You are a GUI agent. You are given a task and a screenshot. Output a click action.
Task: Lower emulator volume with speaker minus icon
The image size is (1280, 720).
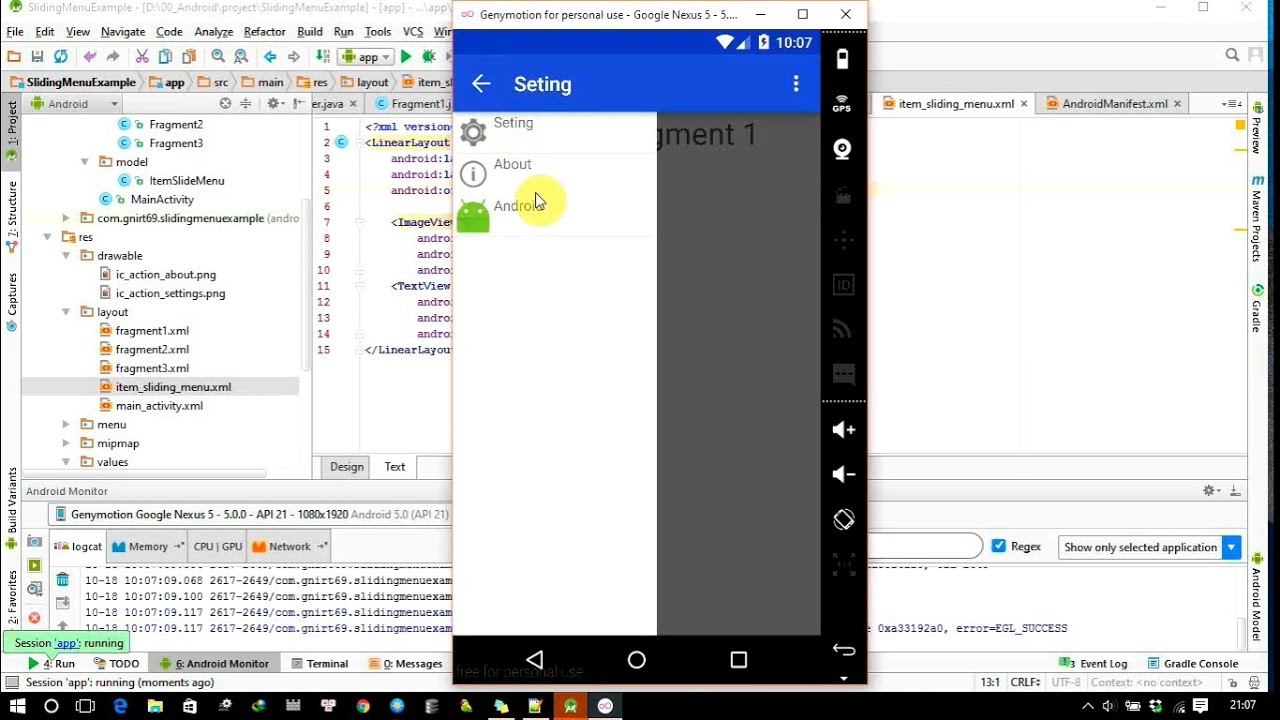click(843, 475)
